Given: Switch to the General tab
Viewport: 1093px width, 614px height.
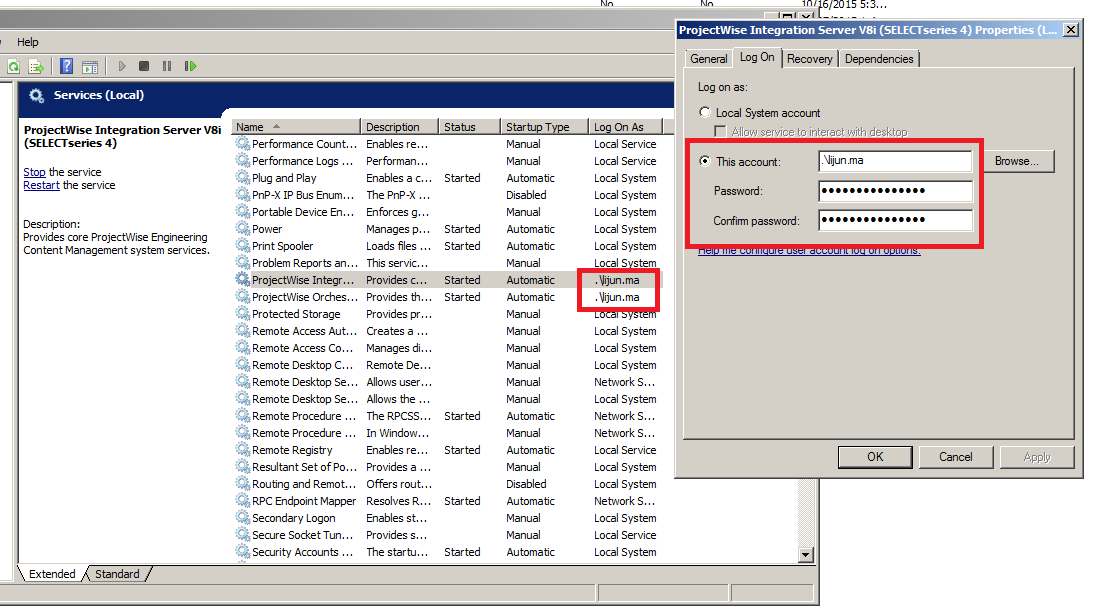Looking at the screenshot, I should 709,59.
